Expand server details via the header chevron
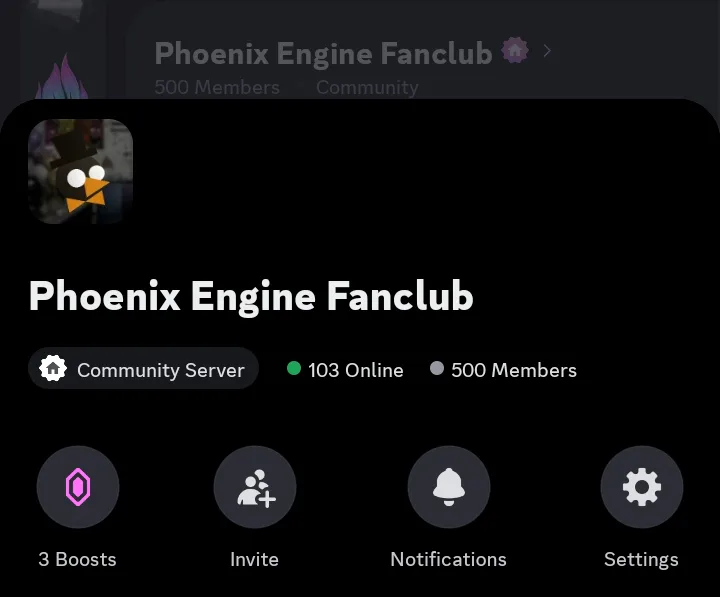This screenshot has height=597, width=720. tap(547, 51)
